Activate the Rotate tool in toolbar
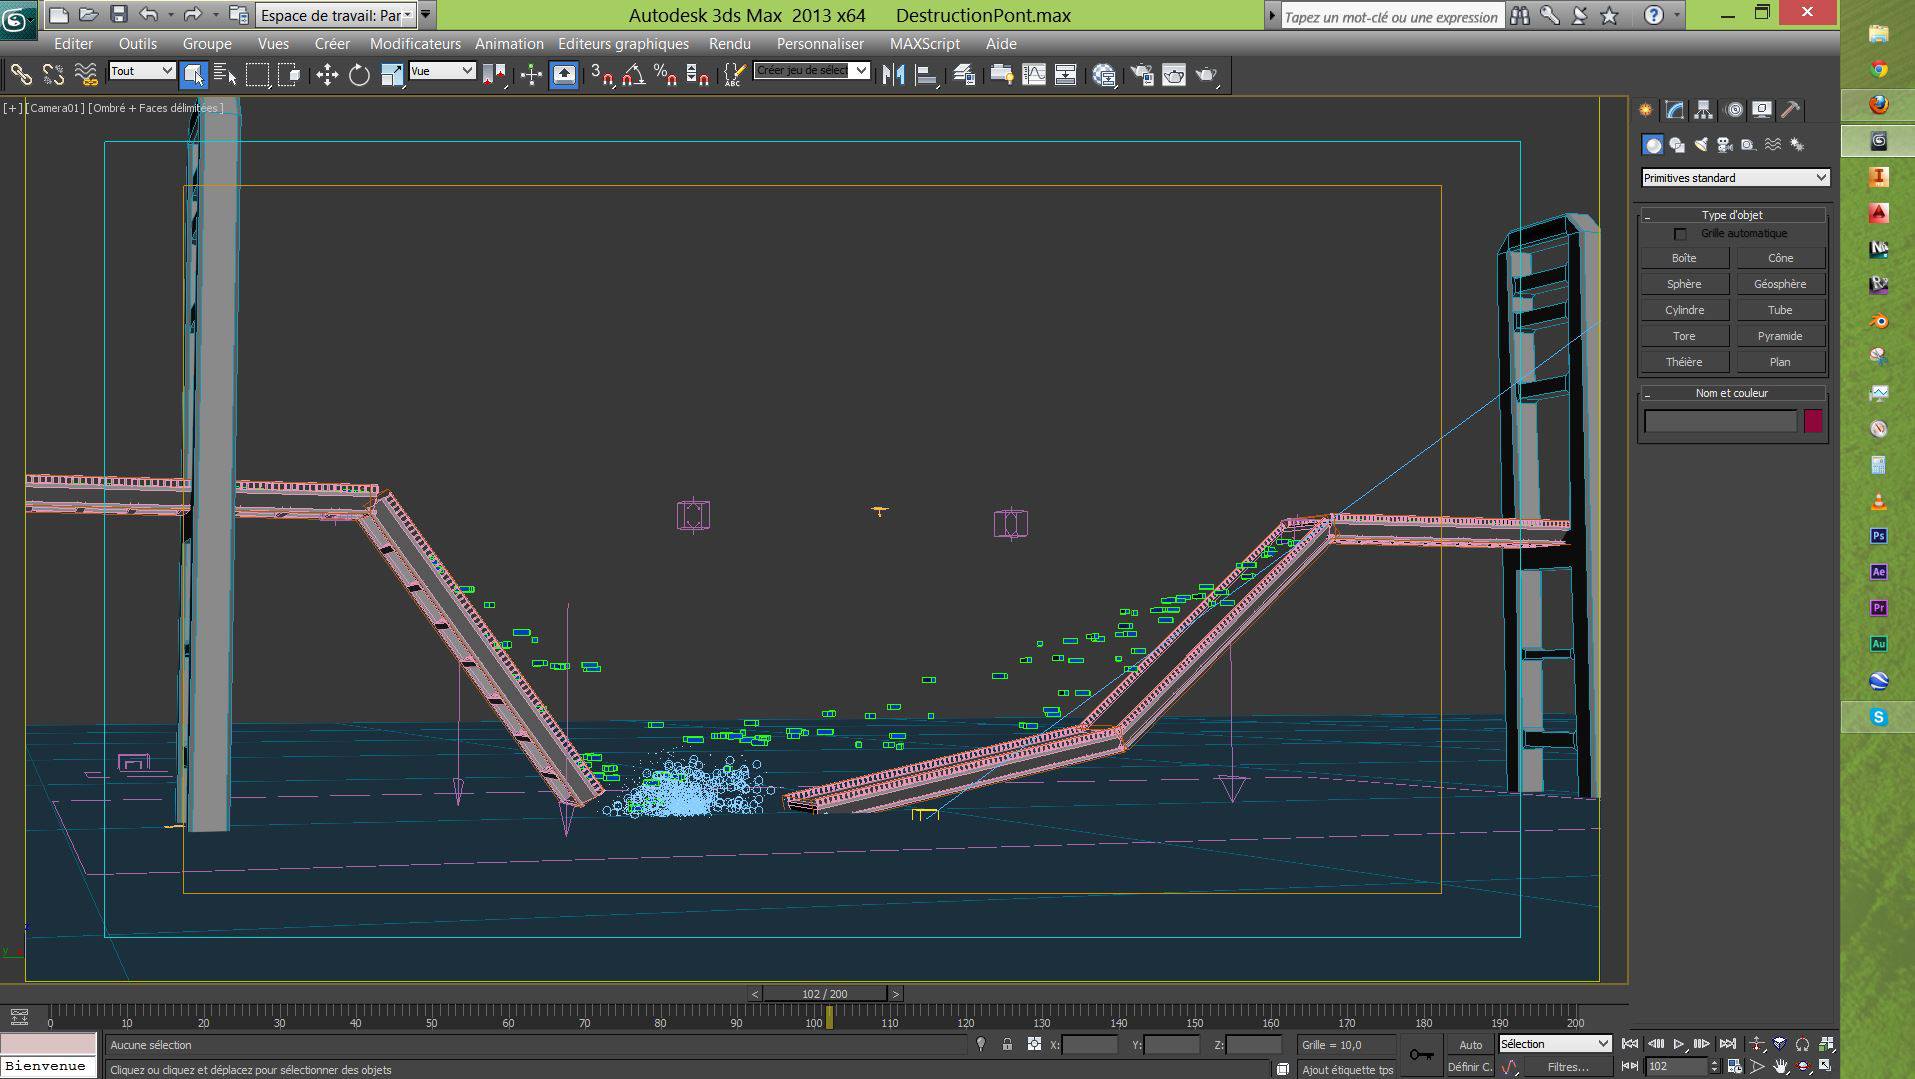This screenshot has height=1079, width=1915. coord(359,75)
